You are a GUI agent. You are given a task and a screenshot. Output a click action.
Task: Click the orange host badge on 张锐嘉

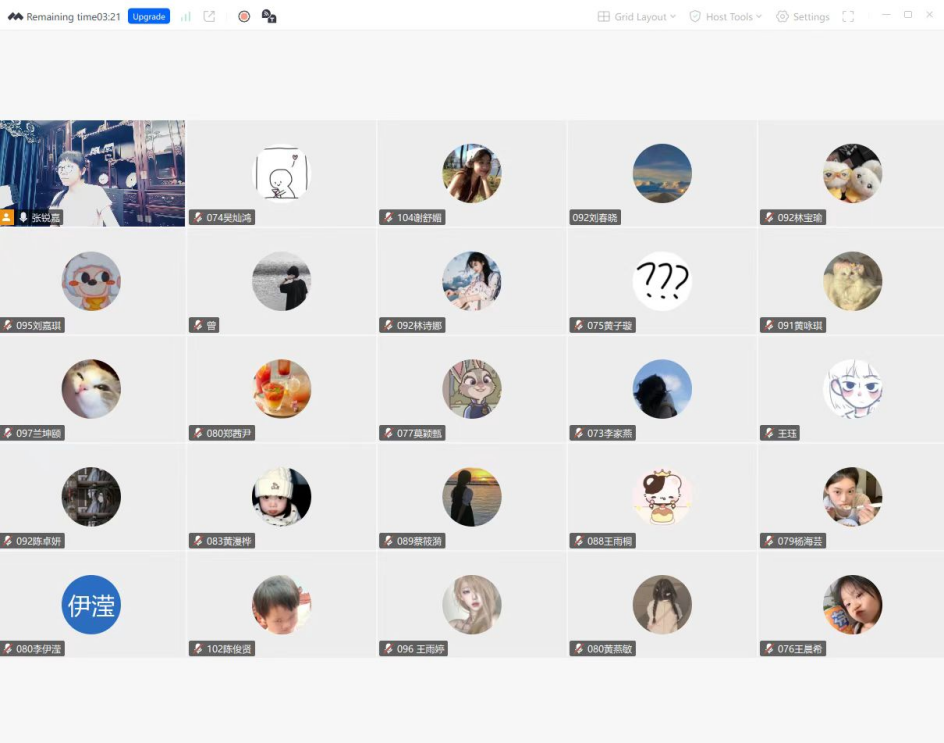(7, 218)
